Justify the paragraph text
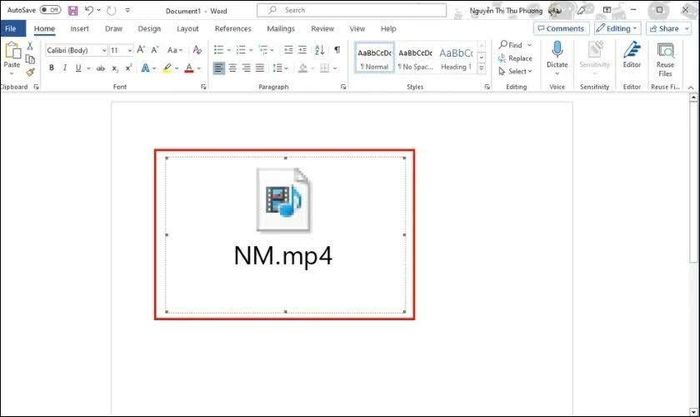This screenshot has width=700, height=417. point(260,68)
